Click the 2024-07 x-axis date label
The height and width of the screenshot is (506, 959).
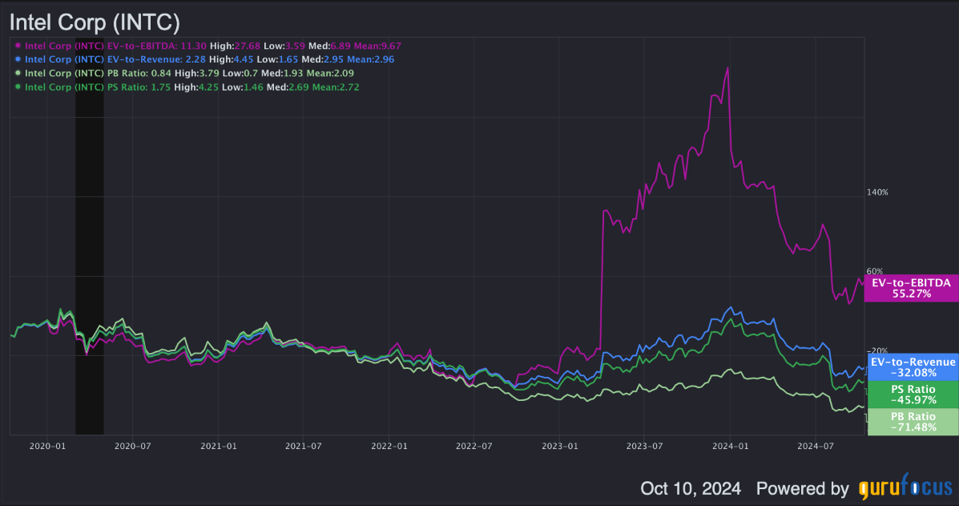[816, 446]
